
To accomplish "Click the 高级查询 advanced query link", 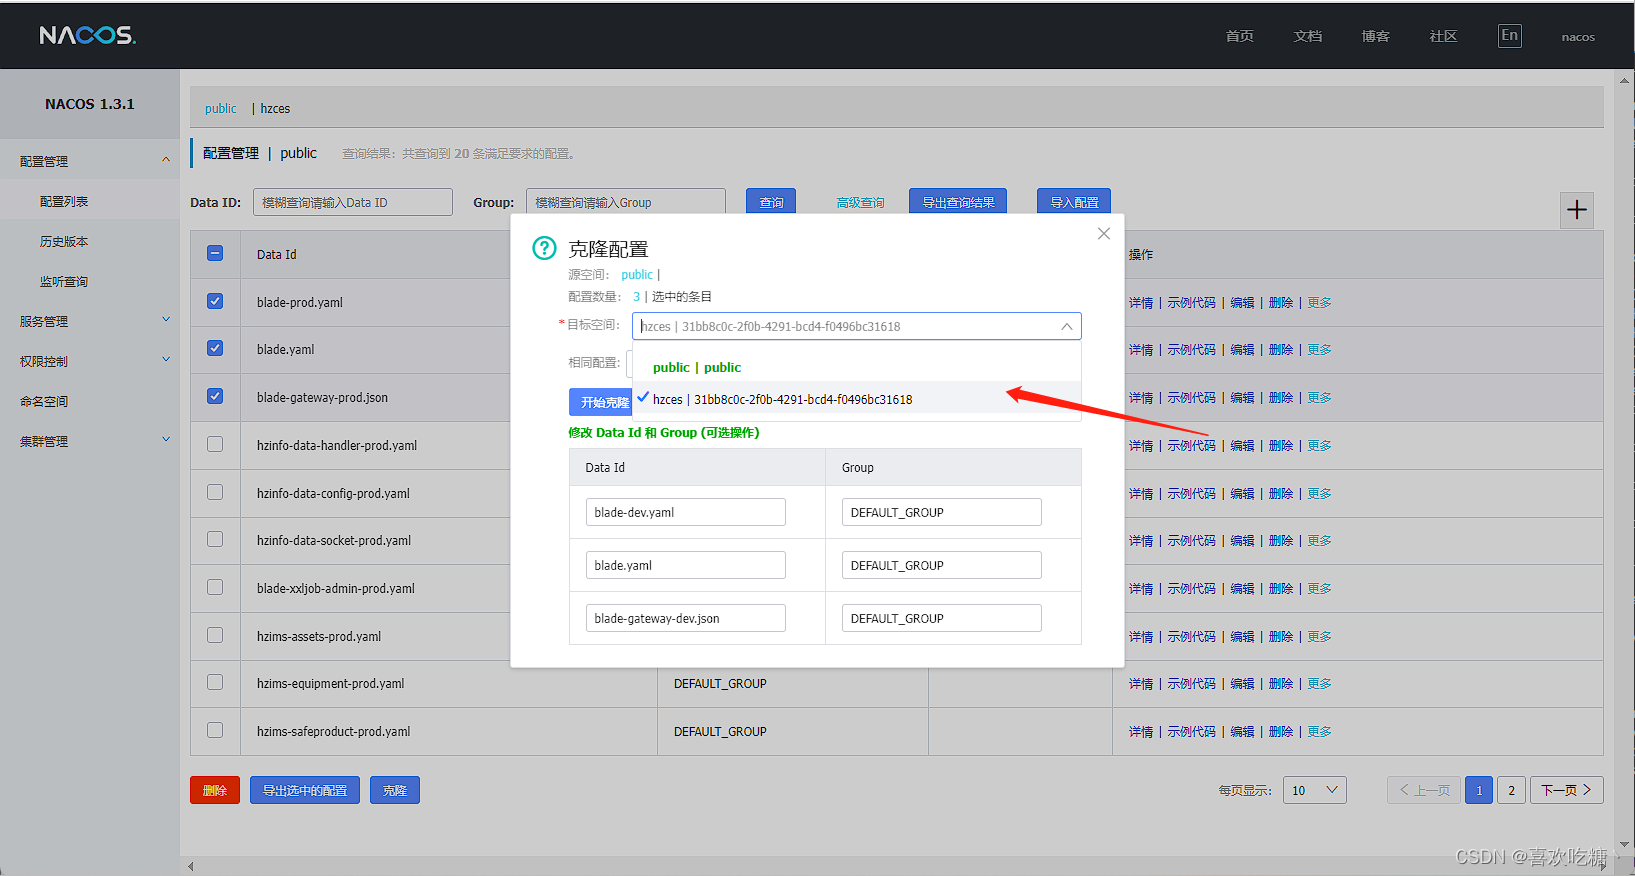I will click(860, 202).
